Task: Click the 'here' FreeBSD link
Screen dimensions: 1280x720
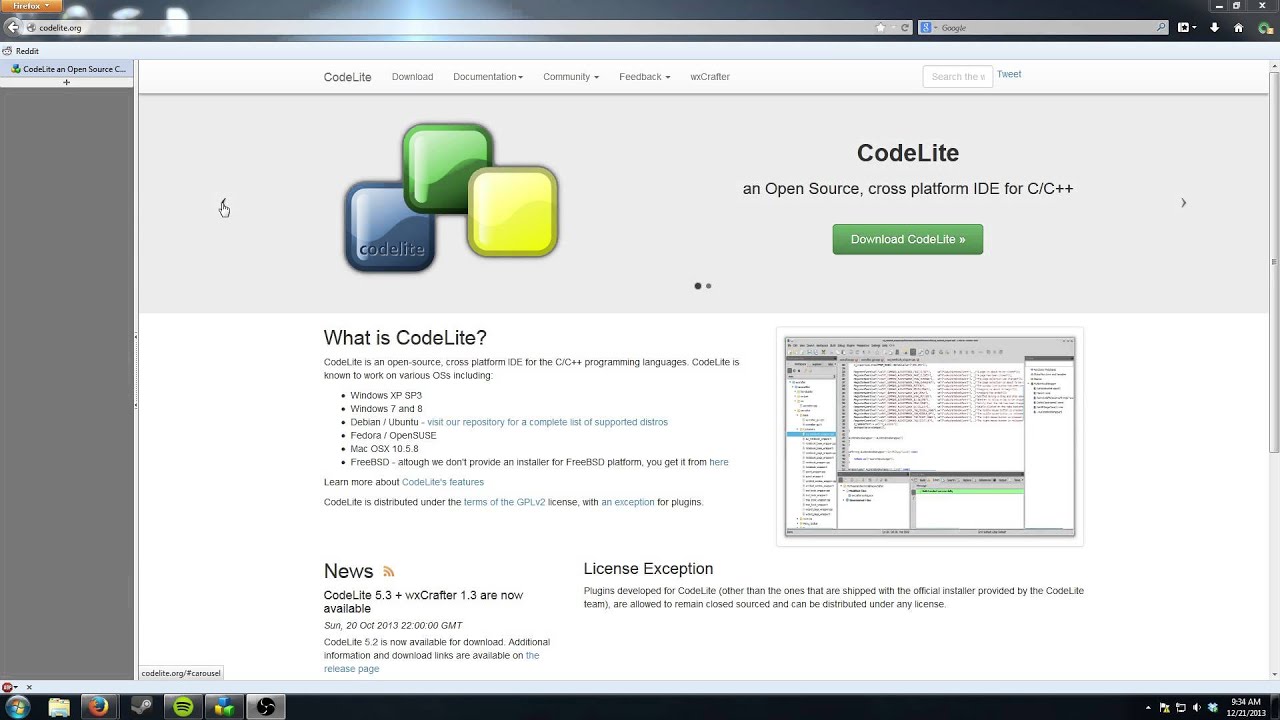Action: [719, 462]
